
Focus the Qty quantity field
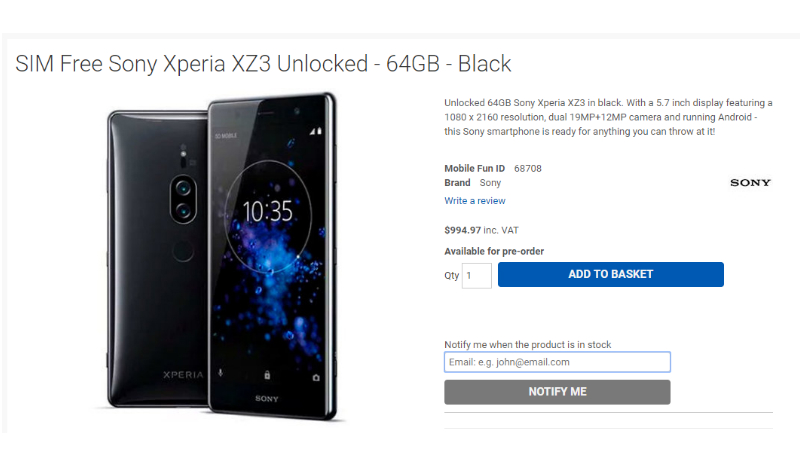tap(477, 275)
